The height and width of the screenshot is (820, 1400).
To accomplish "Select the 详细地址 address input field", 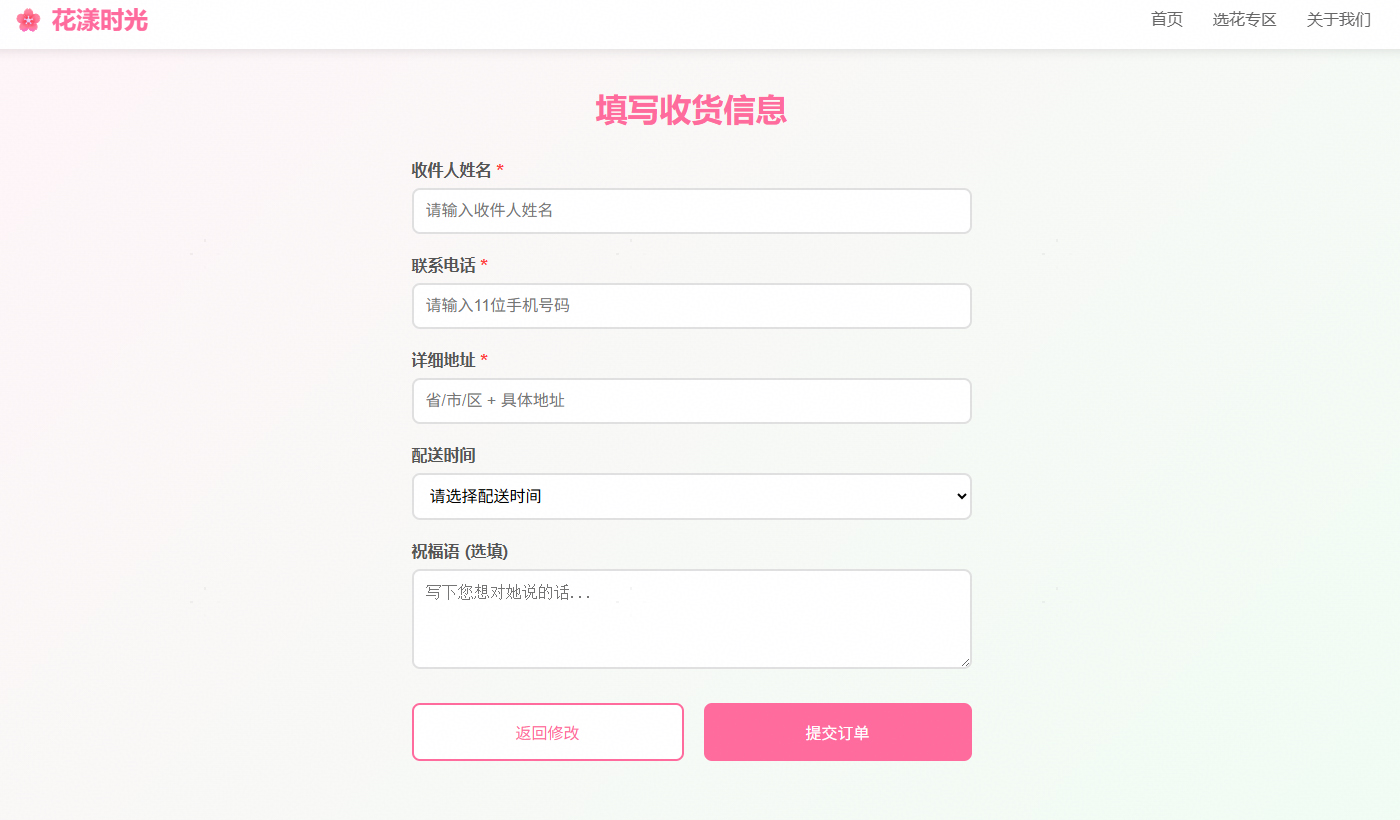I will pyautogui.click(x=691, y=401).
